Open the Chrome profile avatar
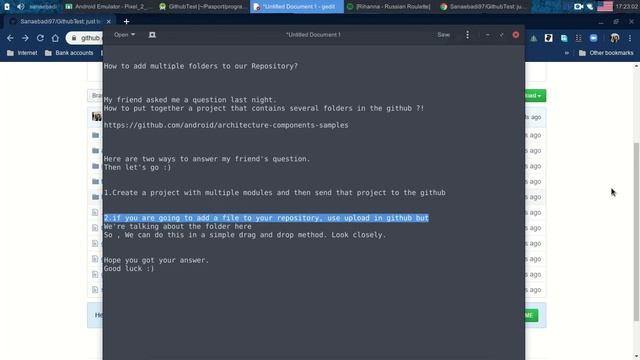The height and width of the screenshot is (360, 640). (x=615, y=38)
